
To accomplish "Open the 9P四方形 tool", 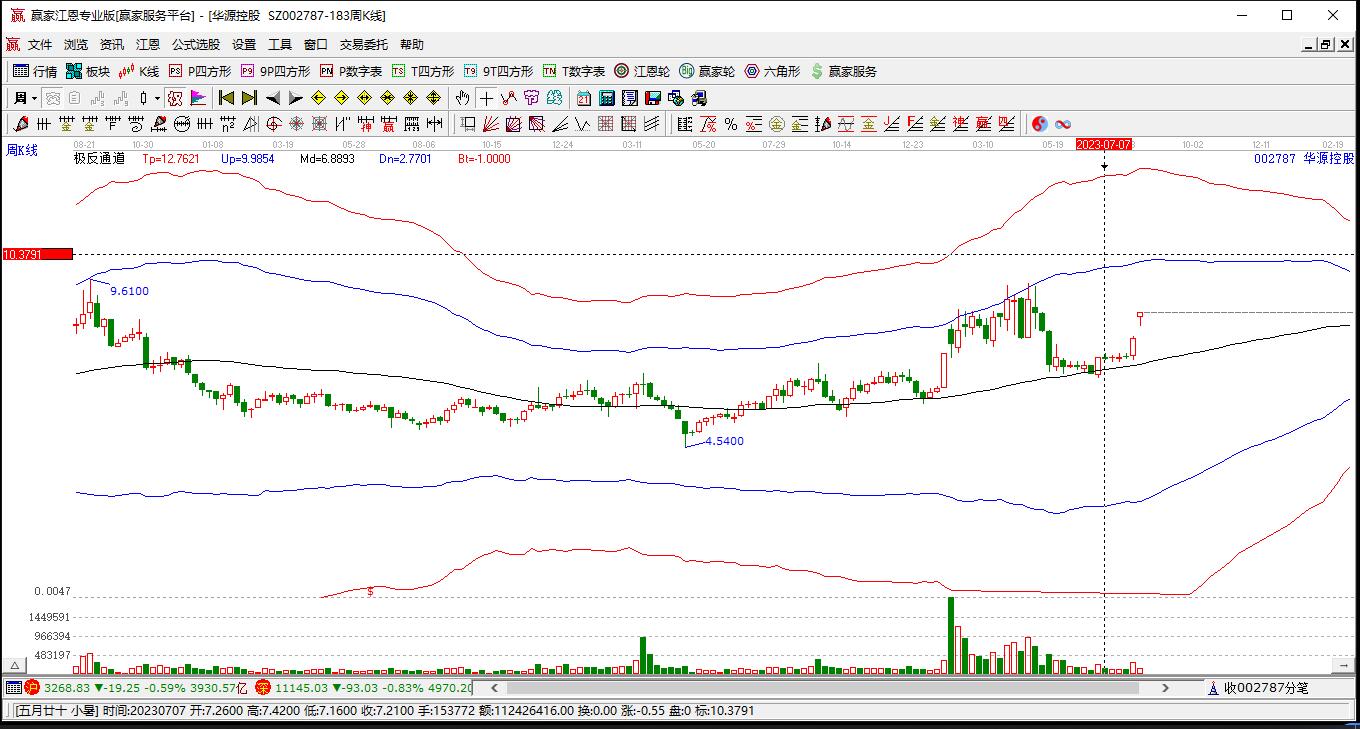I will 275,71.
